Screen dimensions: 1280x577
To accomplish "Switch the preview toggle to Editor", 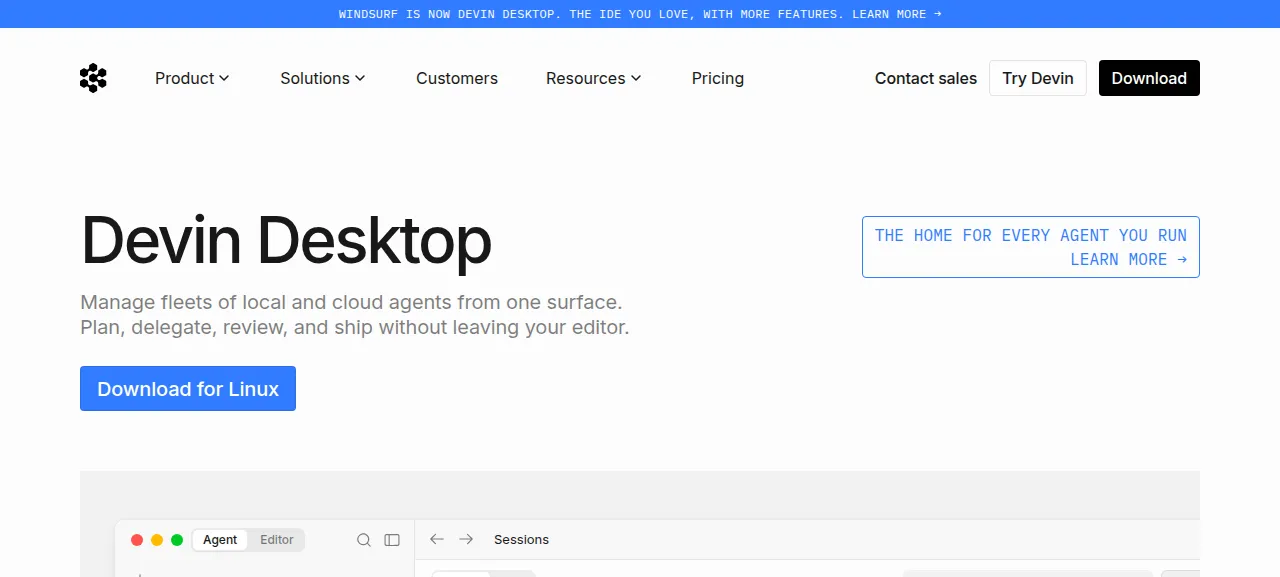I will click(x=277, y=540).
